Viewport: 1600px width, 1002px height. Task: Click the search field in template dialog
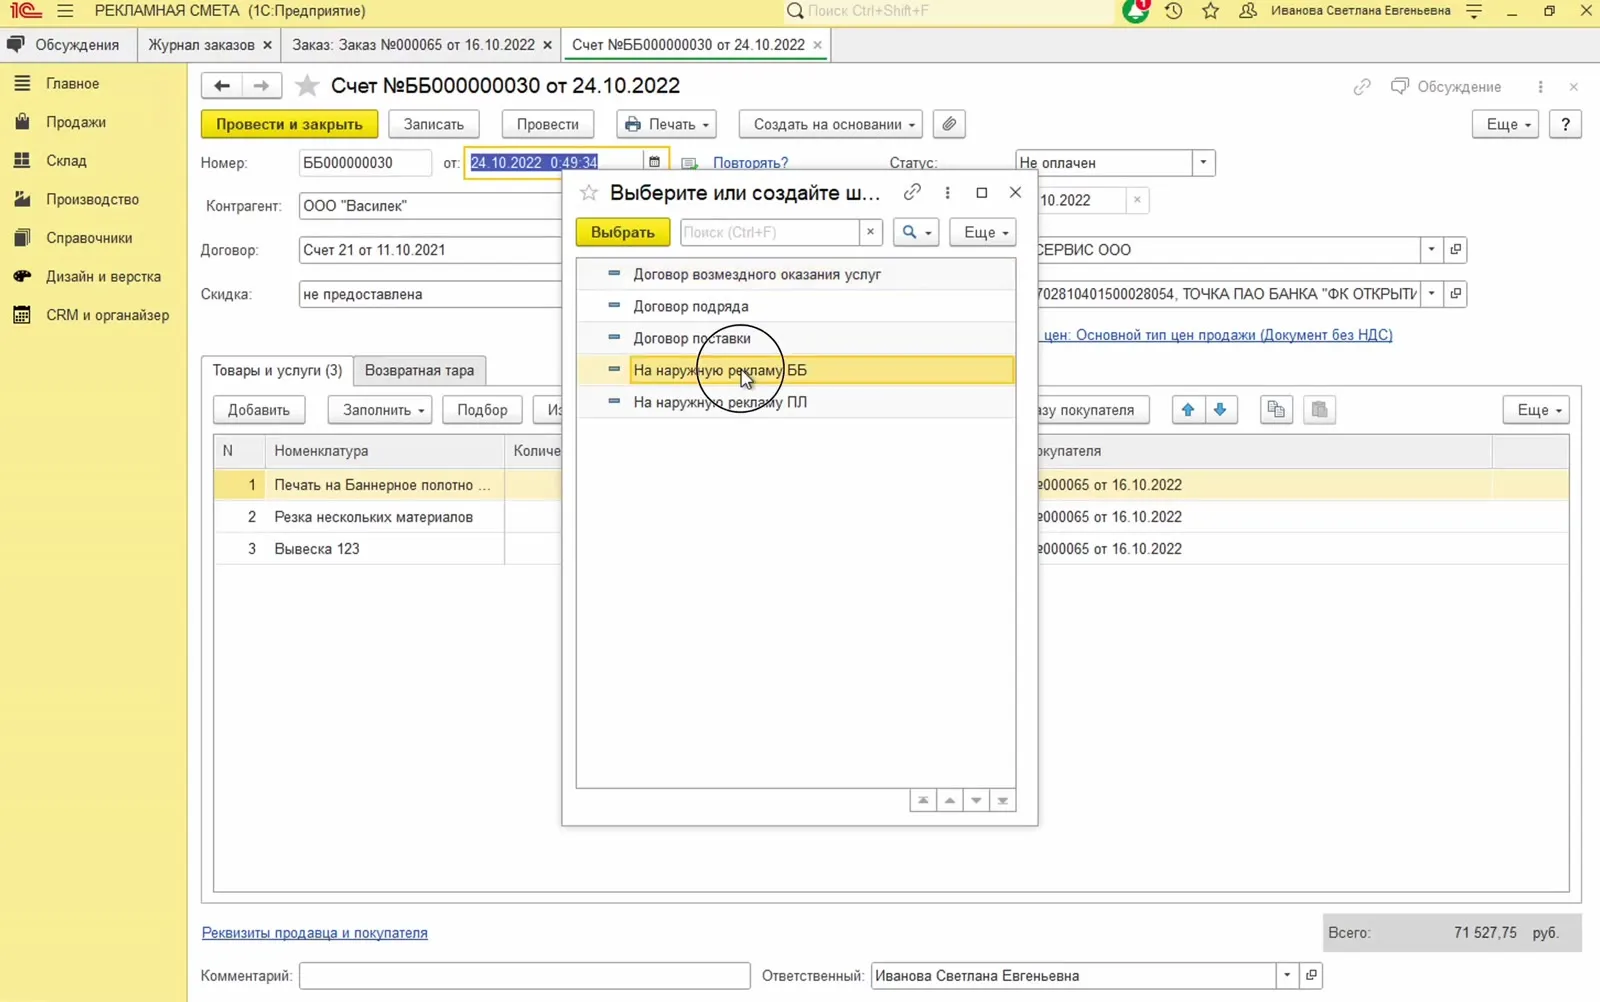(x=769, y=232)
